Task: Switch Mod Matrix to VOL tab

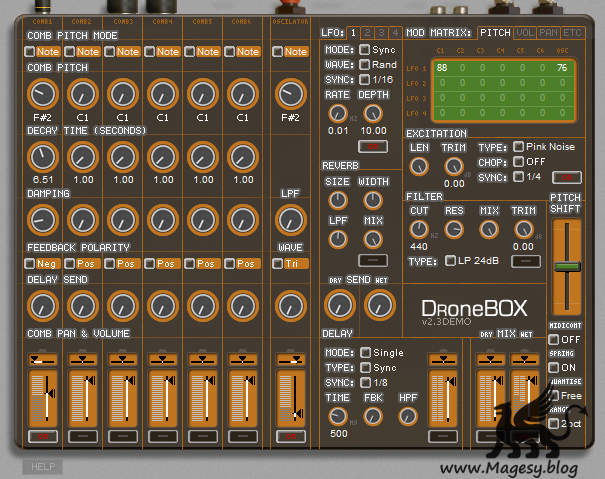Action: [525, 33]
